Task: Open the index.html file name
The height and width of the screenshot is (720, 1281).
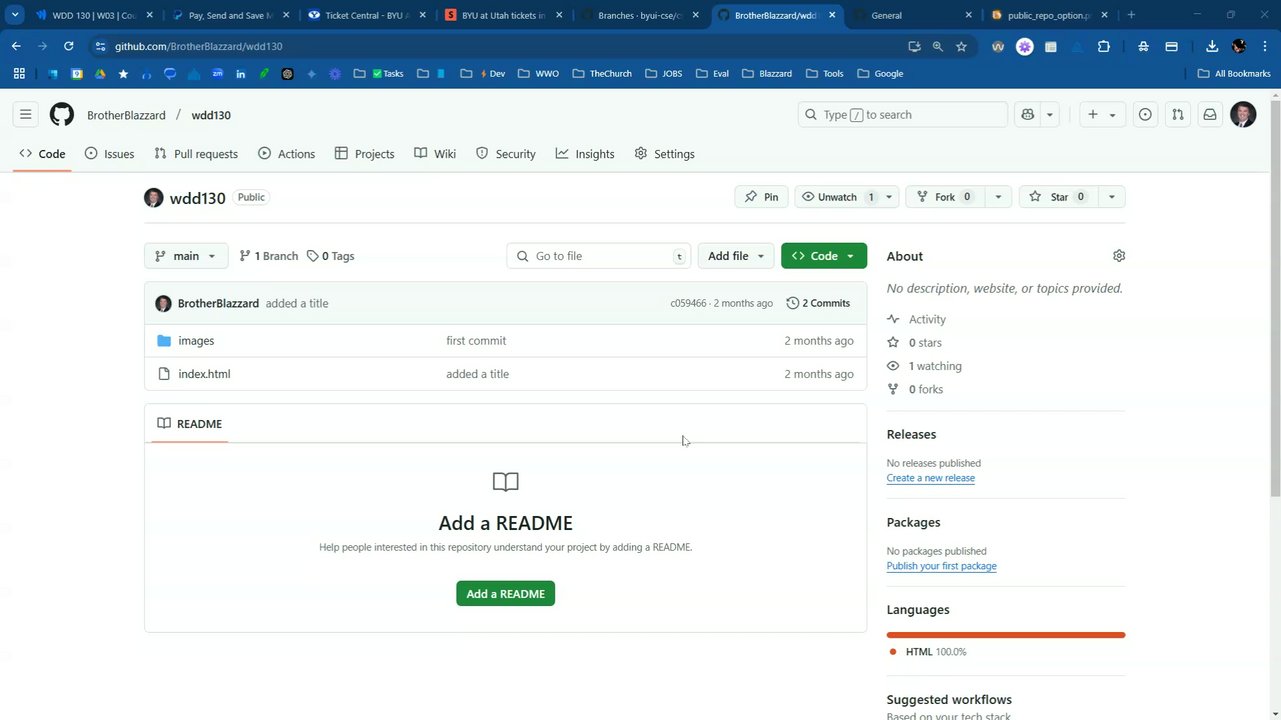Action: [x=204, y=374]
